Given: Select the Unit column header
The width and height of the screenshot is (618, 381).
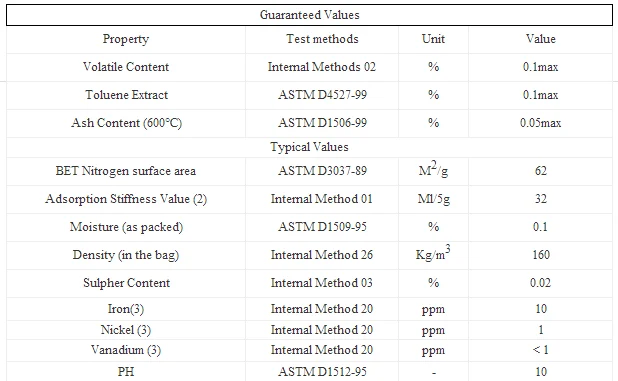Looking at the screenshot, I should [433, 39].
